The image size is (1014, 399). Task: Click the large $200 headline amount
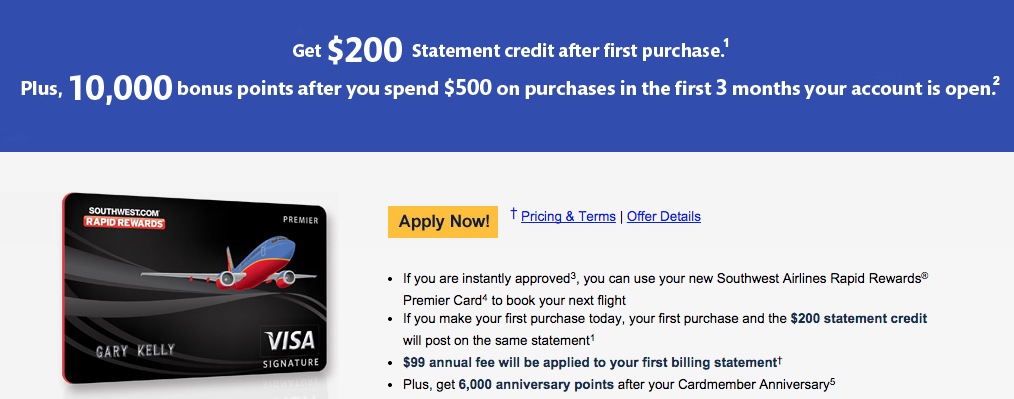click(x=365, y=50)
